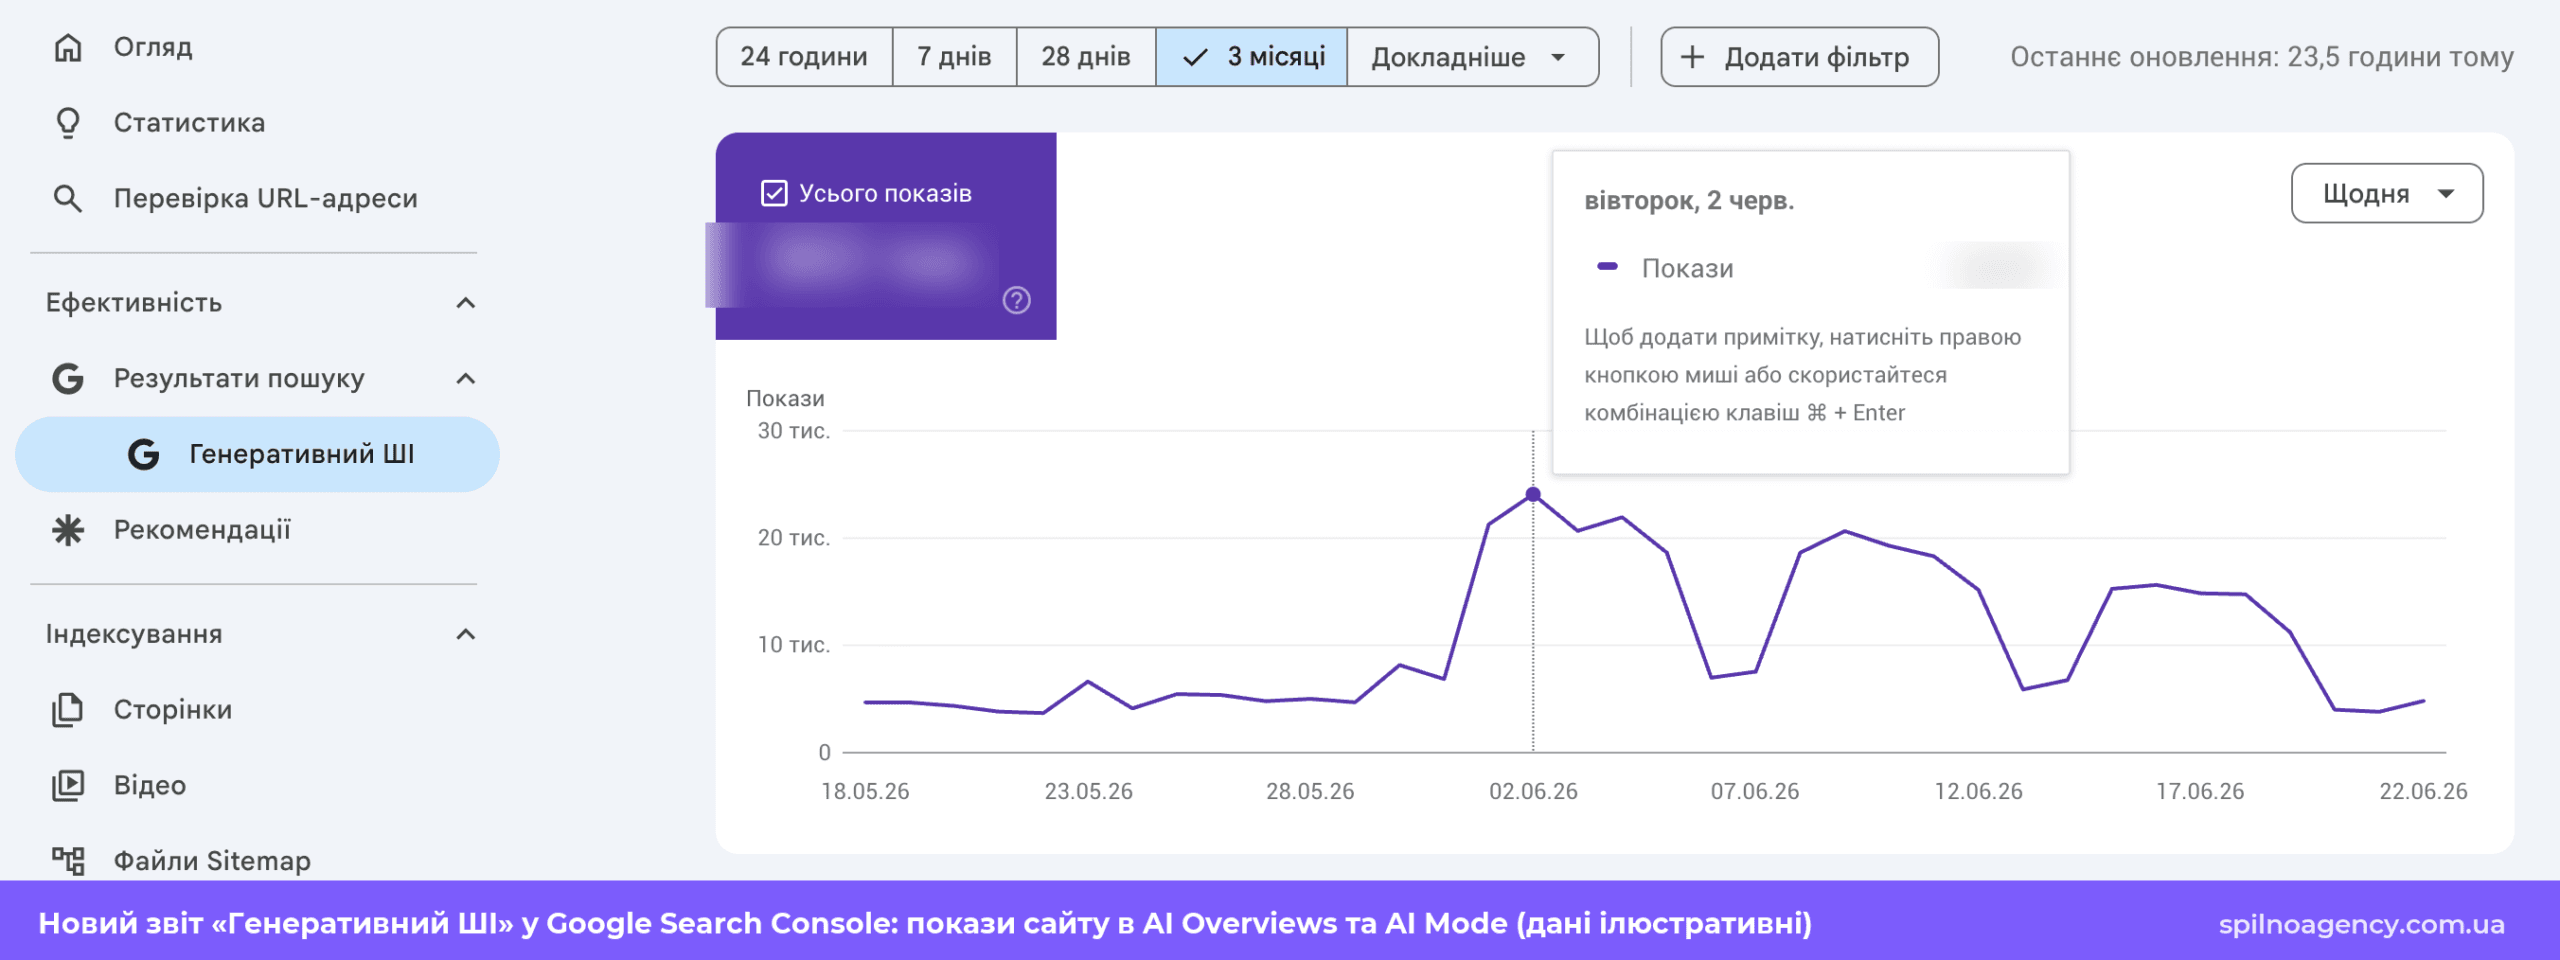This screenshot has width=2560, height=960.
Task: Click the spilnoagency.com.ua link in footer banner
Action: pos(2361,924)
